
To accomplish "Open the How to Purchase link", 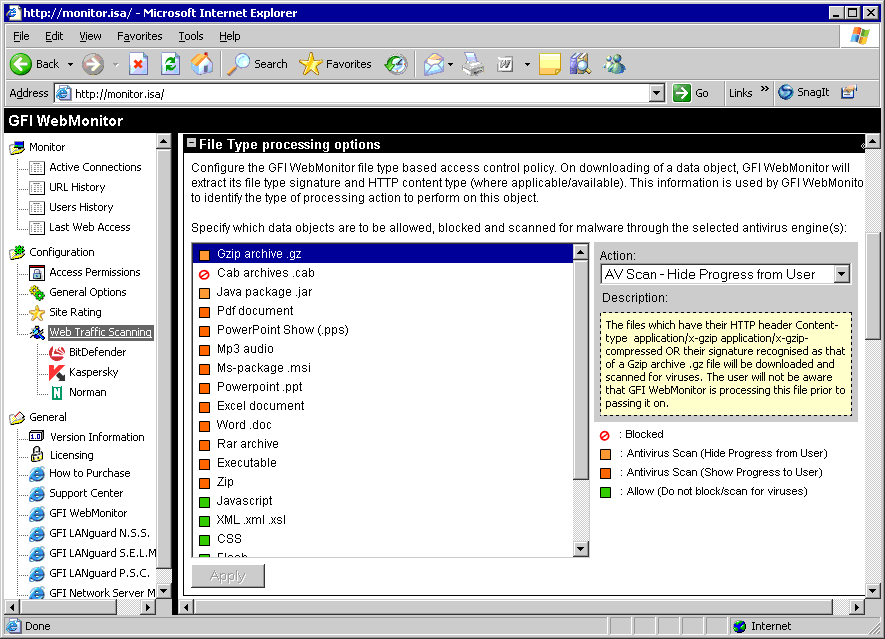I will pyautogui.click(x=90, y=473).
